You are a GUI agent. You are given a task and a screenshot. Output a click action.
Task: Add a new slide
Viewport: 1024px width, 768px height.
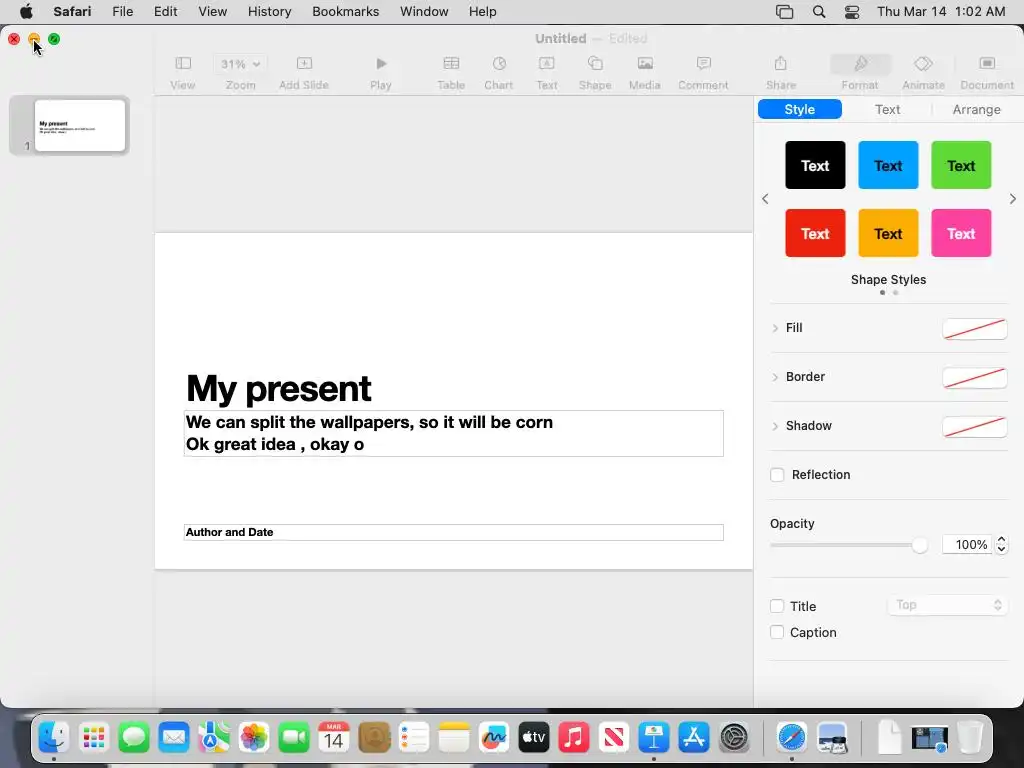point(304,72)
